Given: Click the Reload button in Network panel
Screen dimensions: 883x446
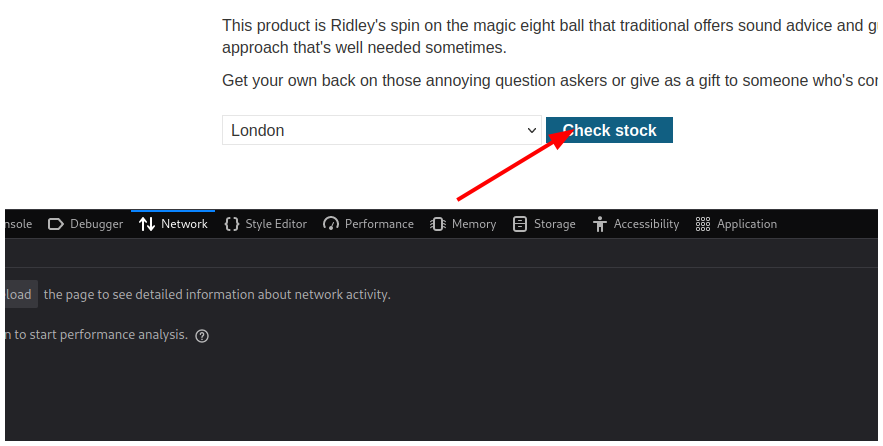Looking at the screenshot, I should pos(19,295).
